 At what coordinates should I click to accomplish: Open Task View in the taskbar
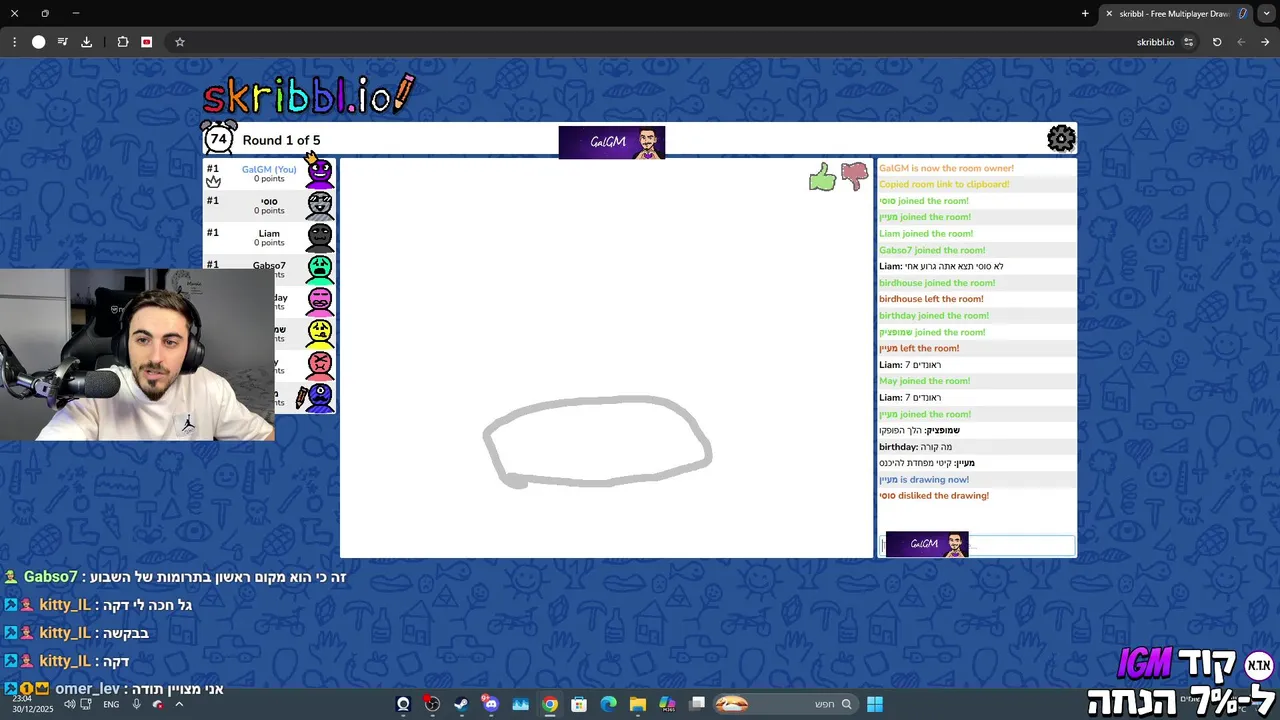[x=697, y=704]
